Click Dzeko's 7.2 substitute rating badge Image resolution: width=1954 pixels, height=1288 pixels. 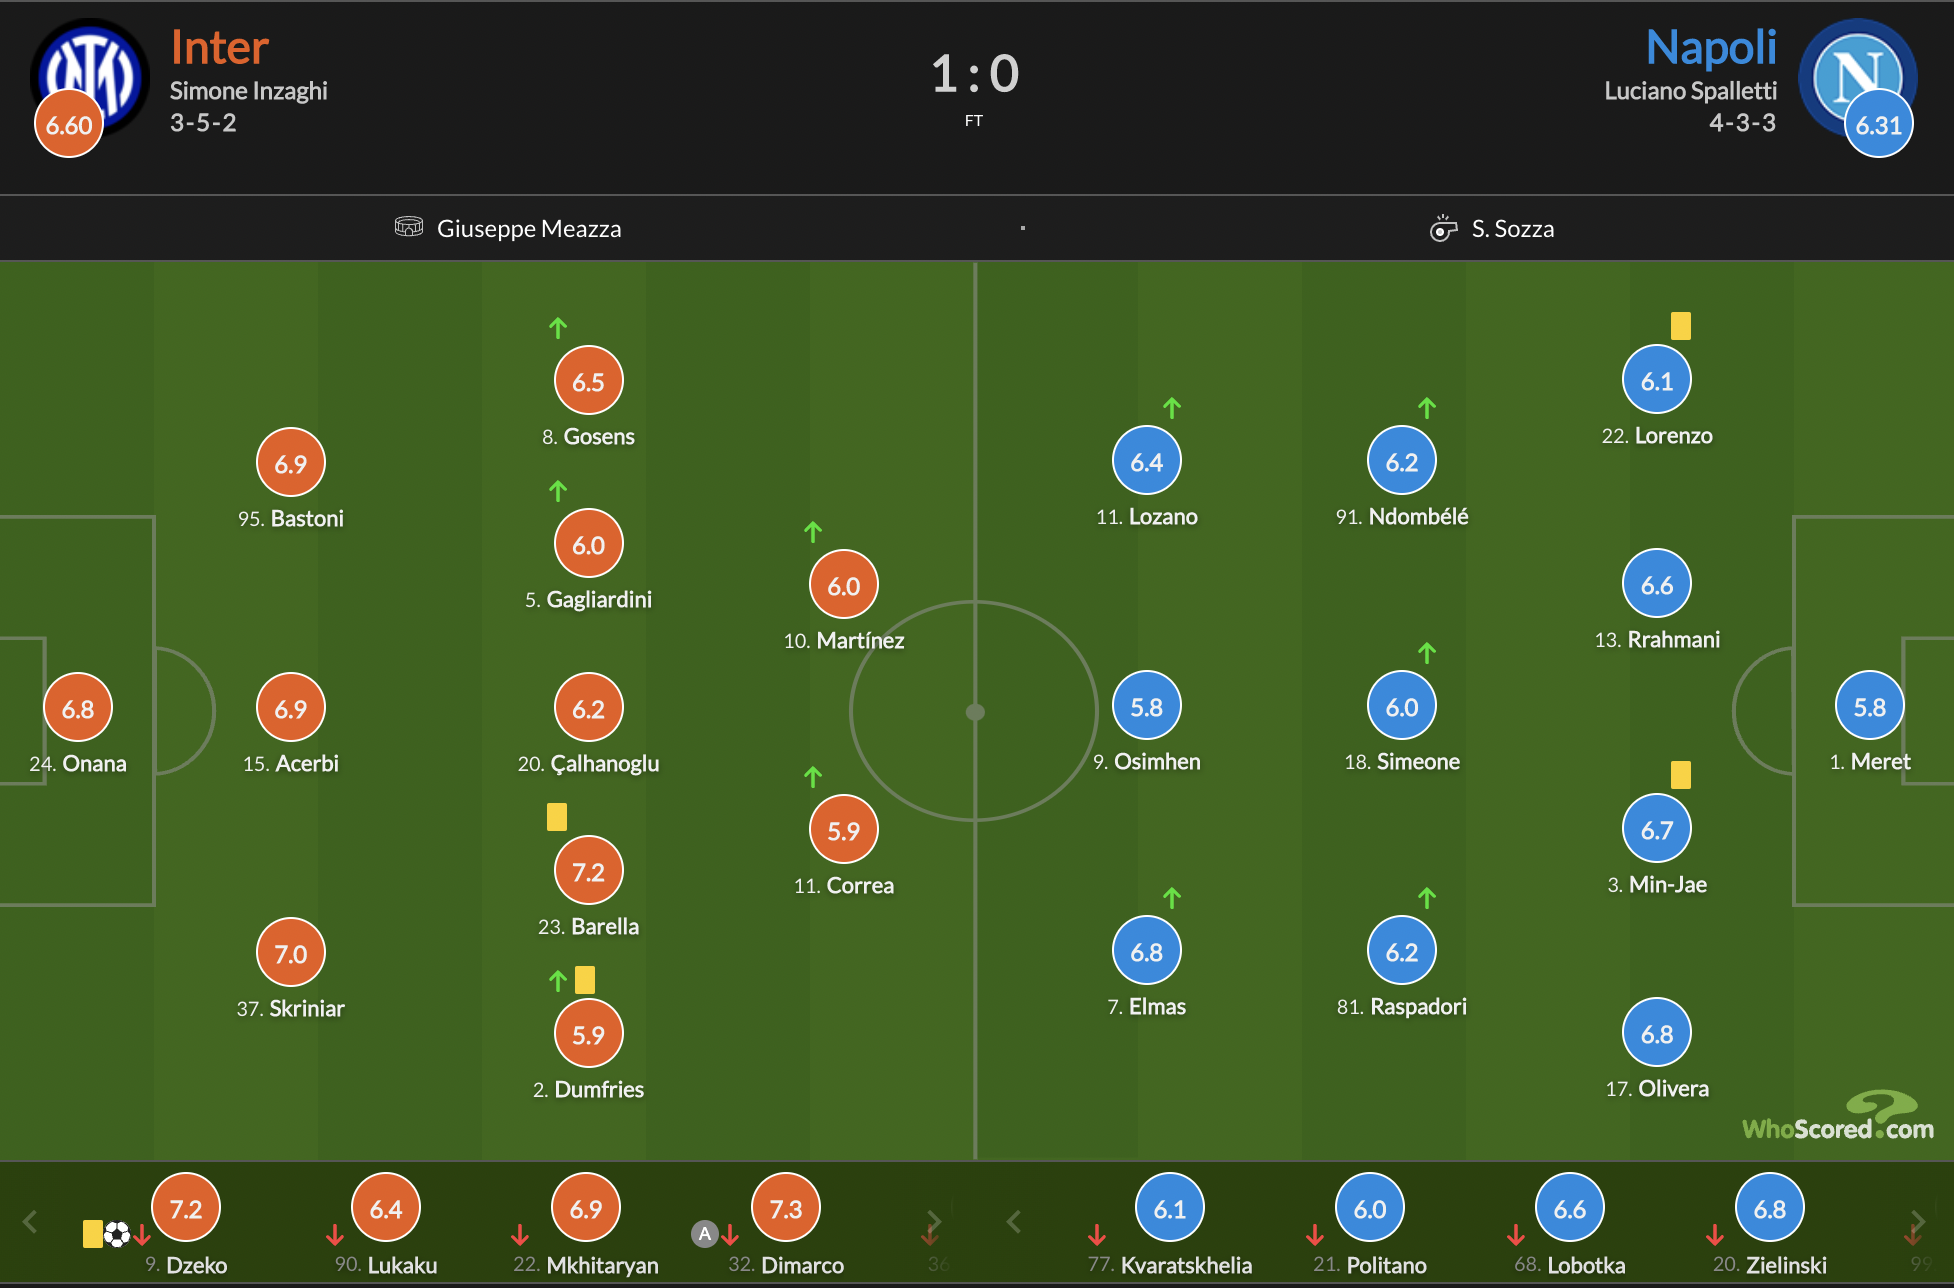pyautogui.click(x=186, y=1208)
